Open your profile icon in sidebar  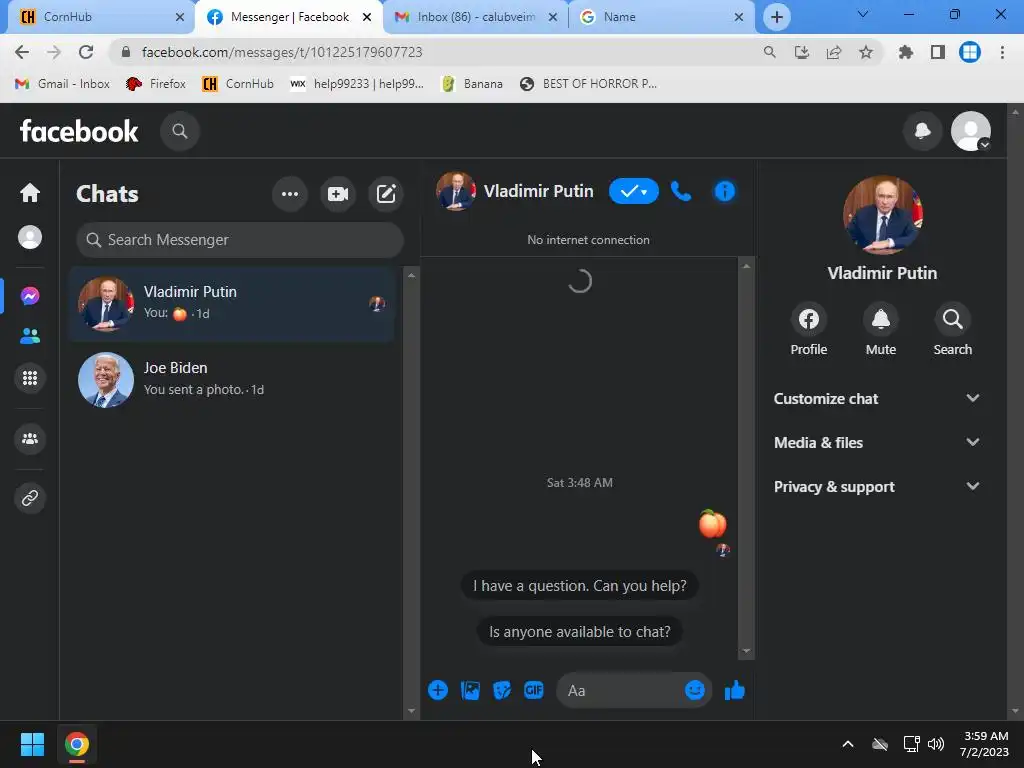point(30,237)
